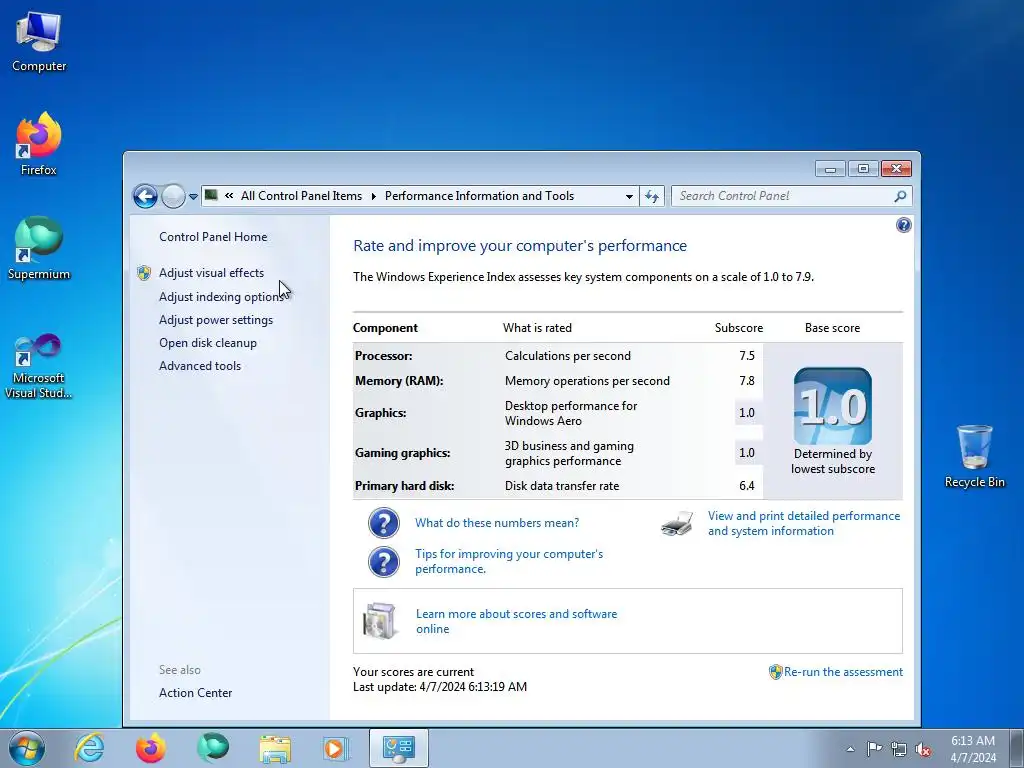Screen dimensions: 1024x768
Task: Click the search magnifier icon
Action: [x=901, y=196]
